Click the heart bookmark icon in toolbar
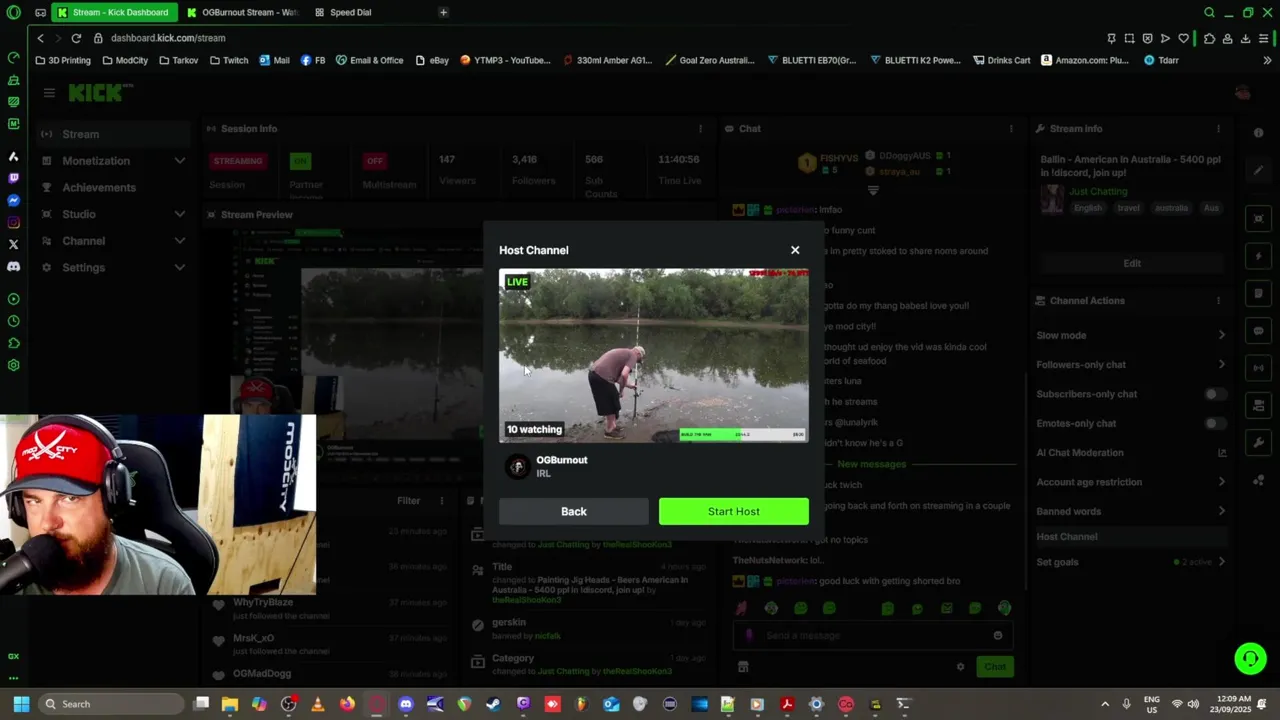This screenshot has height=720, width=1280. click(x=1184, y=38)
